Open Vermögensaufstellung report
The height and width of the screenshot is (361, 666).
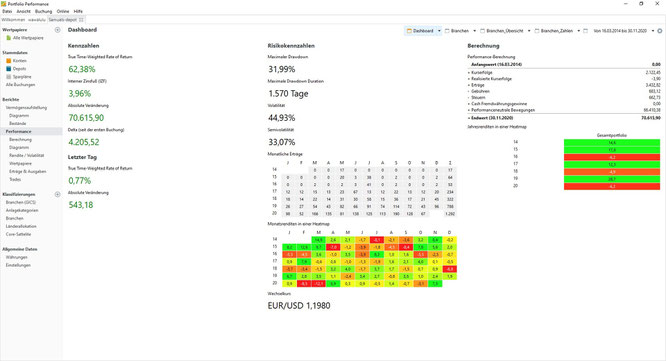pyautogui.click(x=26, y=107)
